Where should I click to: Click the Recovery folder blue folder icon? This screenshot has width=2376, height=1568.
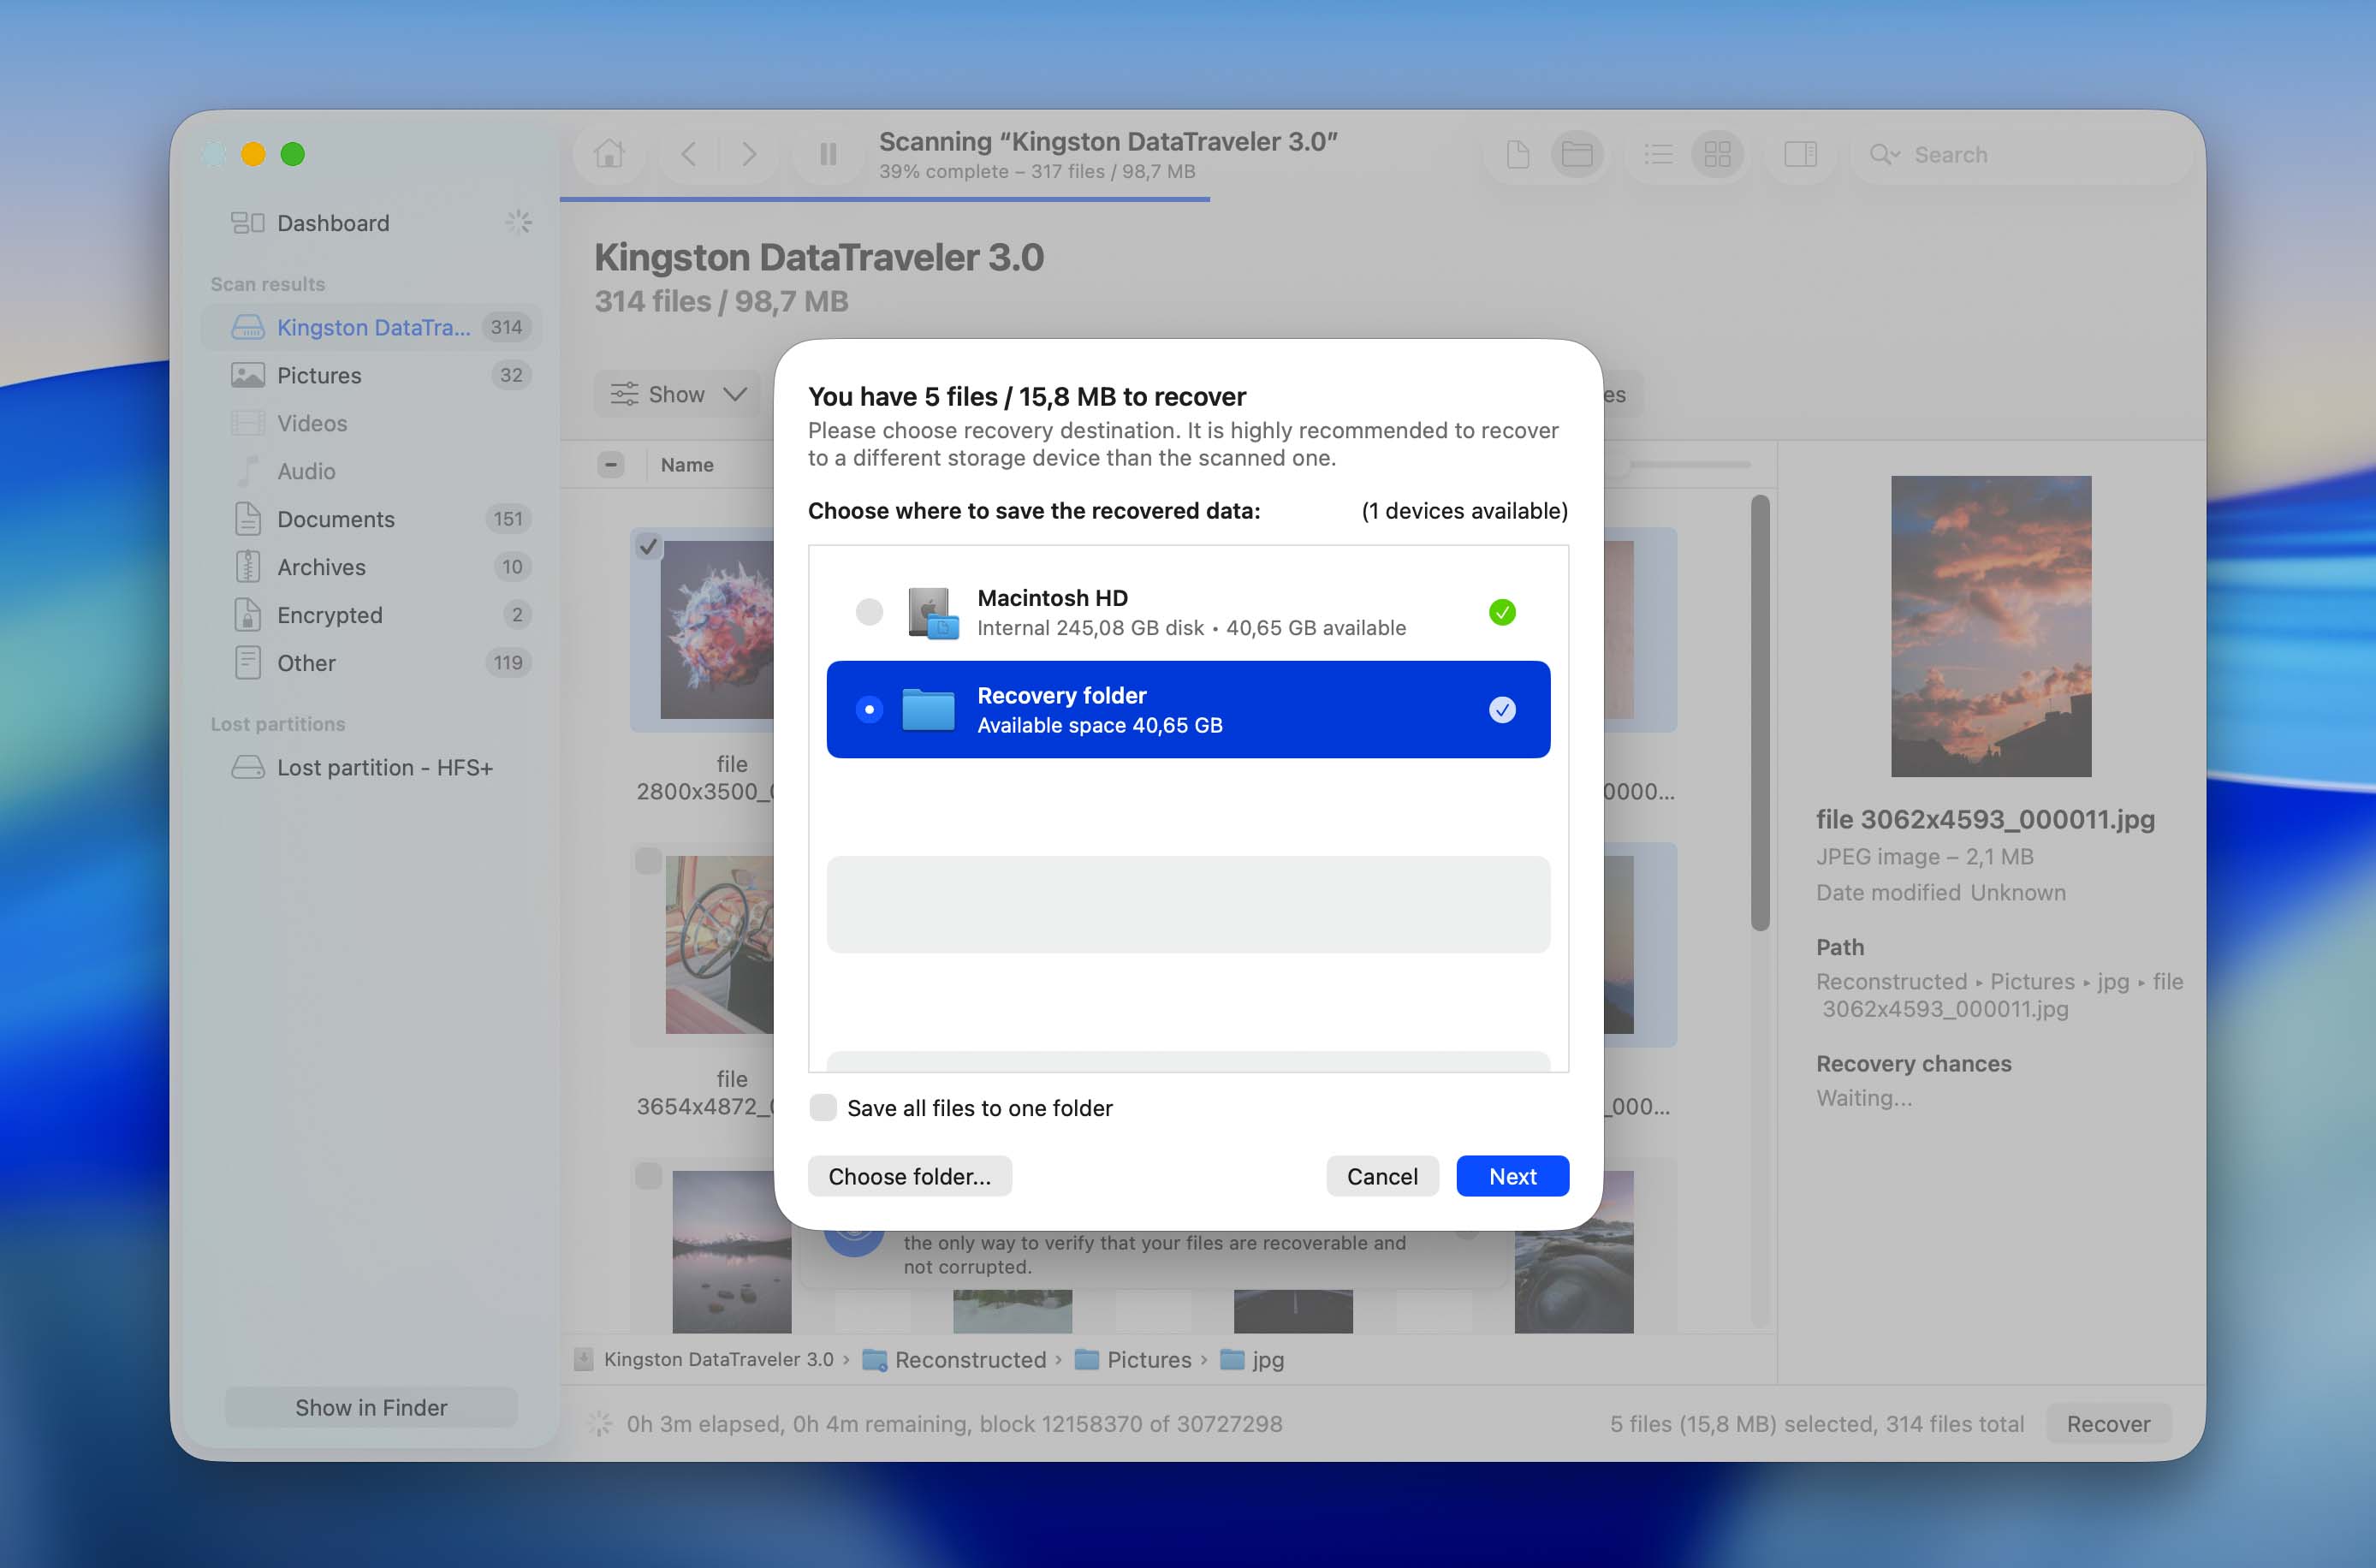[928, 710]
